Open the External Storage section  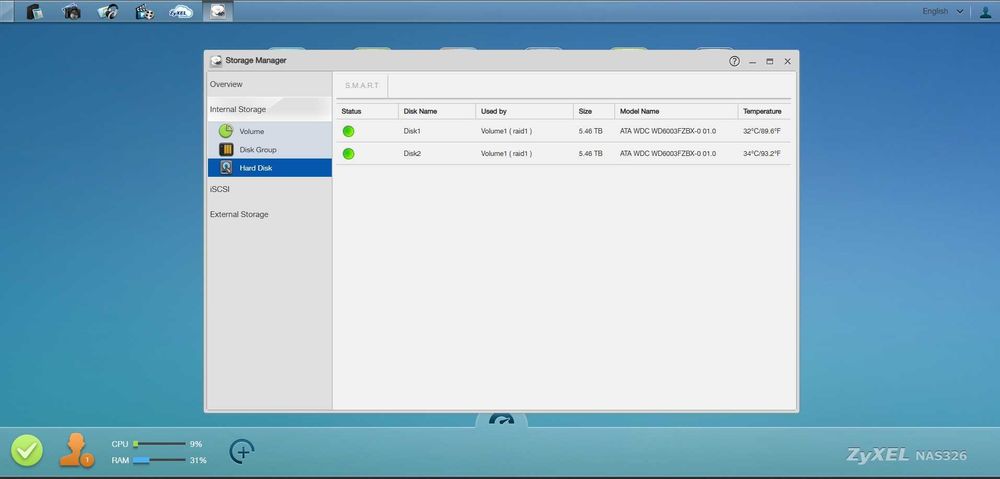click(270, 214)
